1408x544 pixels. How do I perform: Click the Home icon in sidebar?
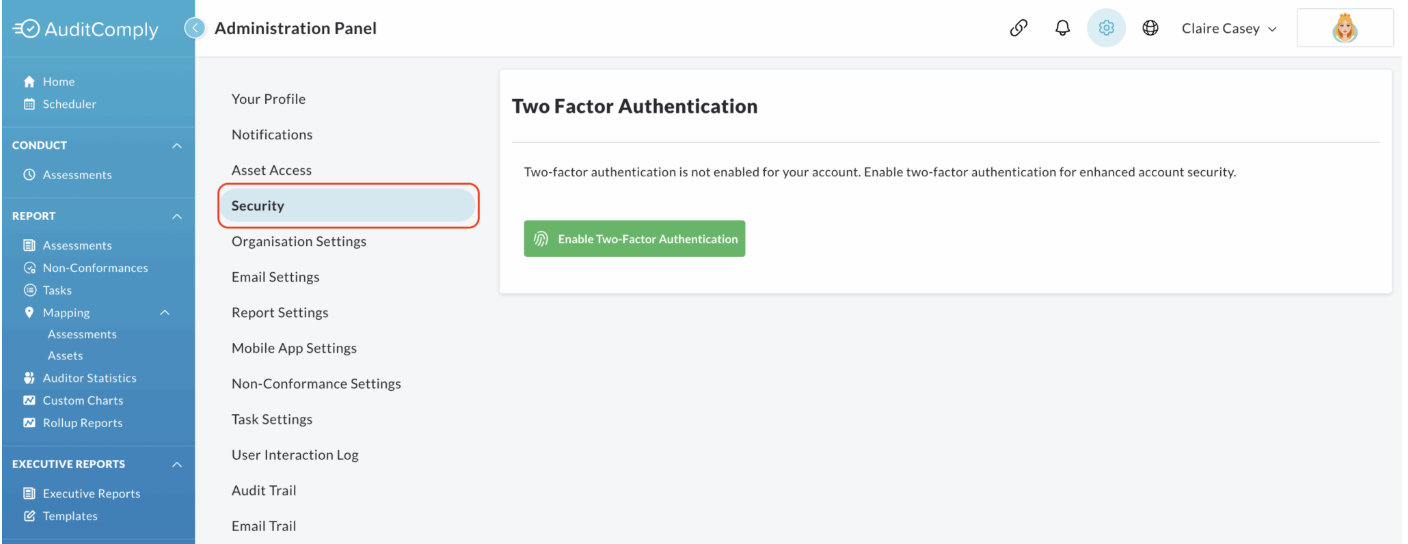tap(29, 82)
